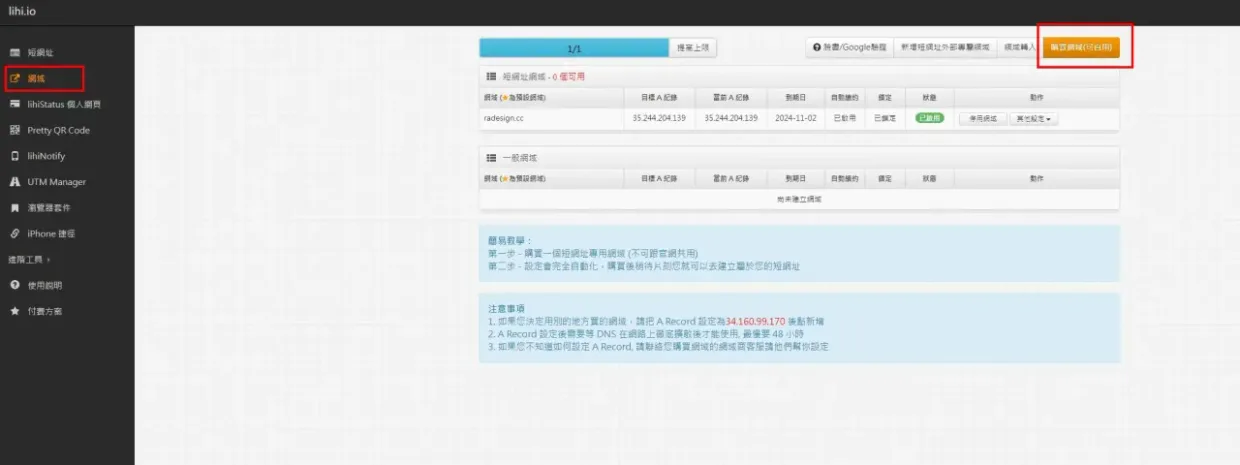
Task: Open 瀏覽器套件 via its bookmark icon
Action: (x=14, y=208)
